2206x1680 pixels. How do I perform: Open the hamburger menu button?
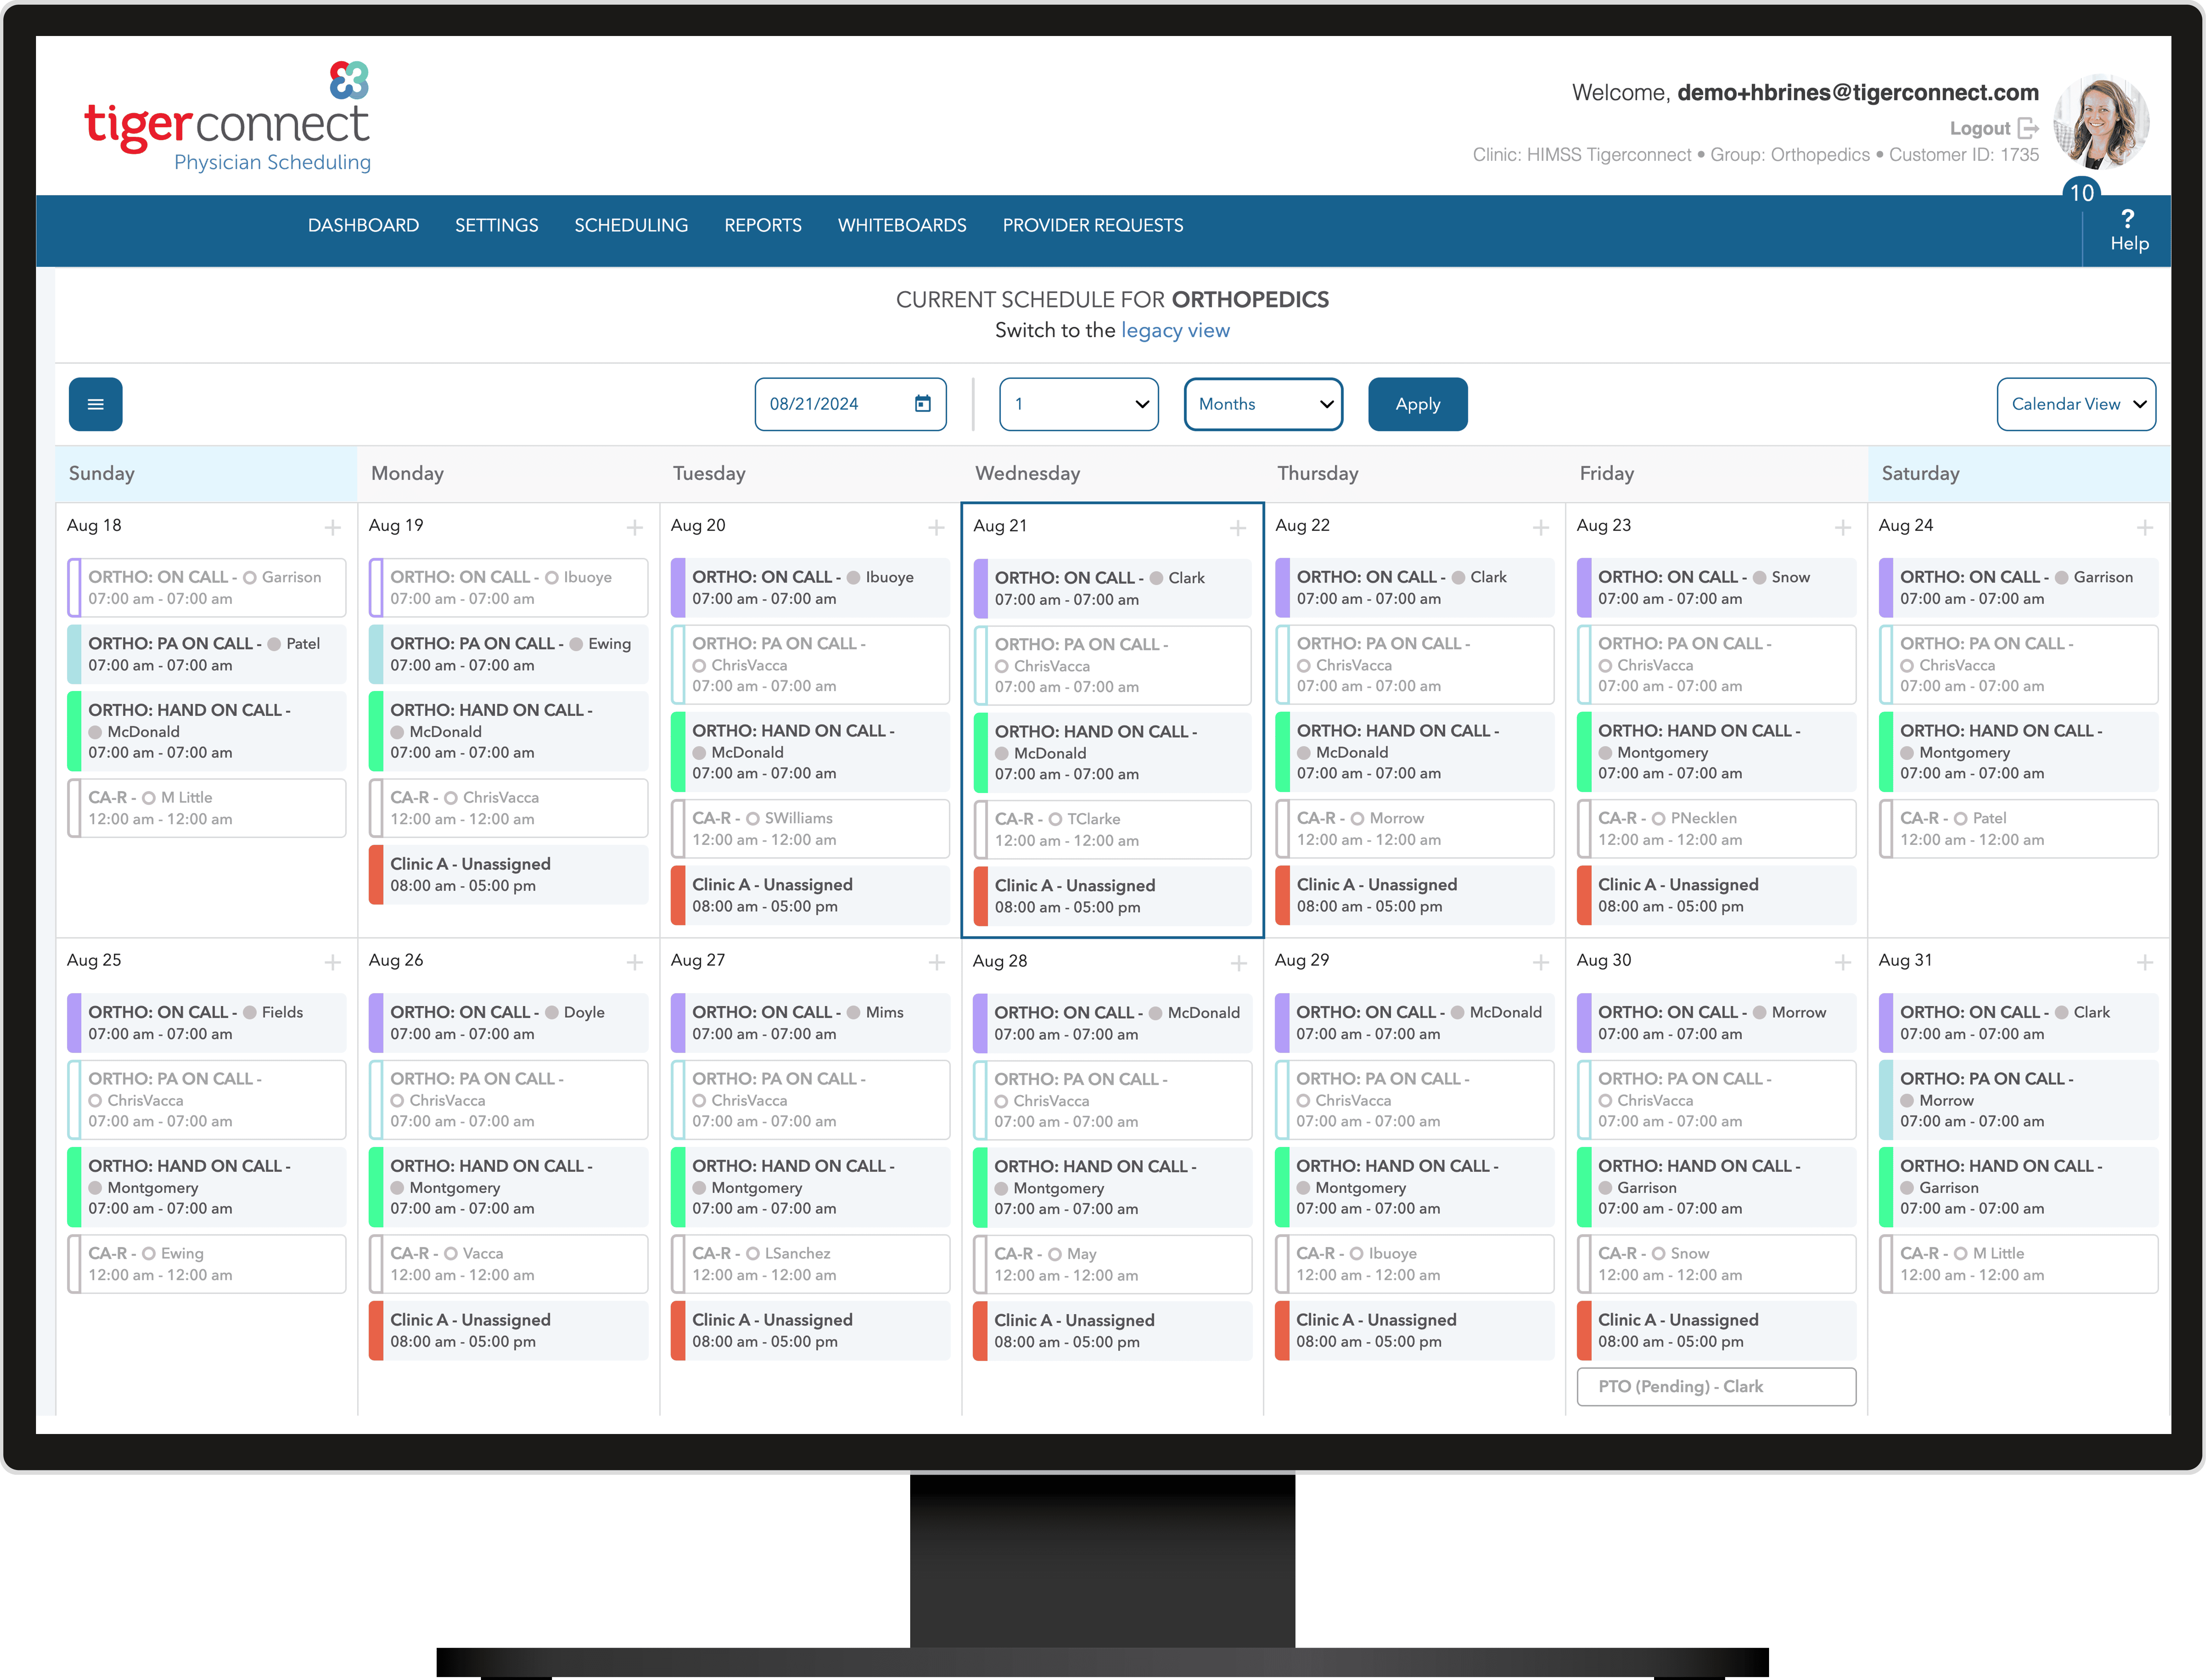point(95,404)
